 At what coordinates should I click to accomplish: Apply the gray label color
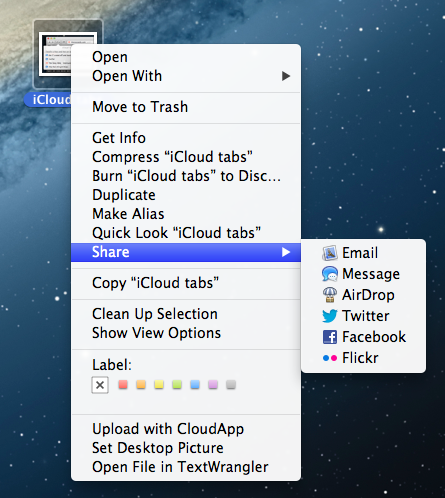tap(231, 385)
